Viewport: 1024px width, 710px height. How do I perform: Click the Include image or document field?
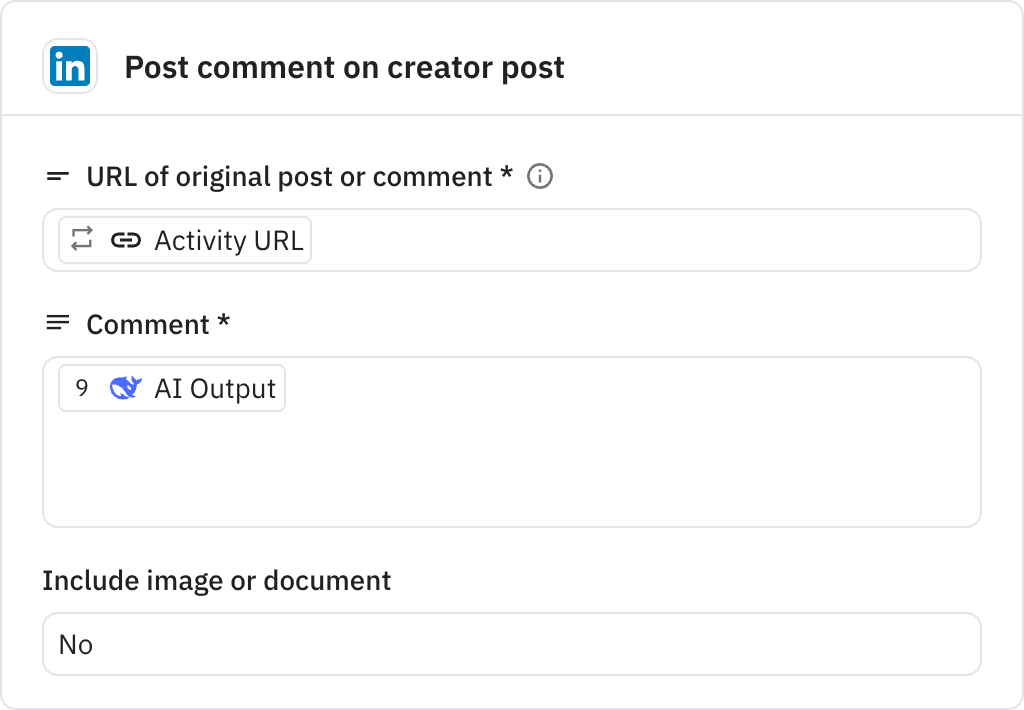[216, 580]
